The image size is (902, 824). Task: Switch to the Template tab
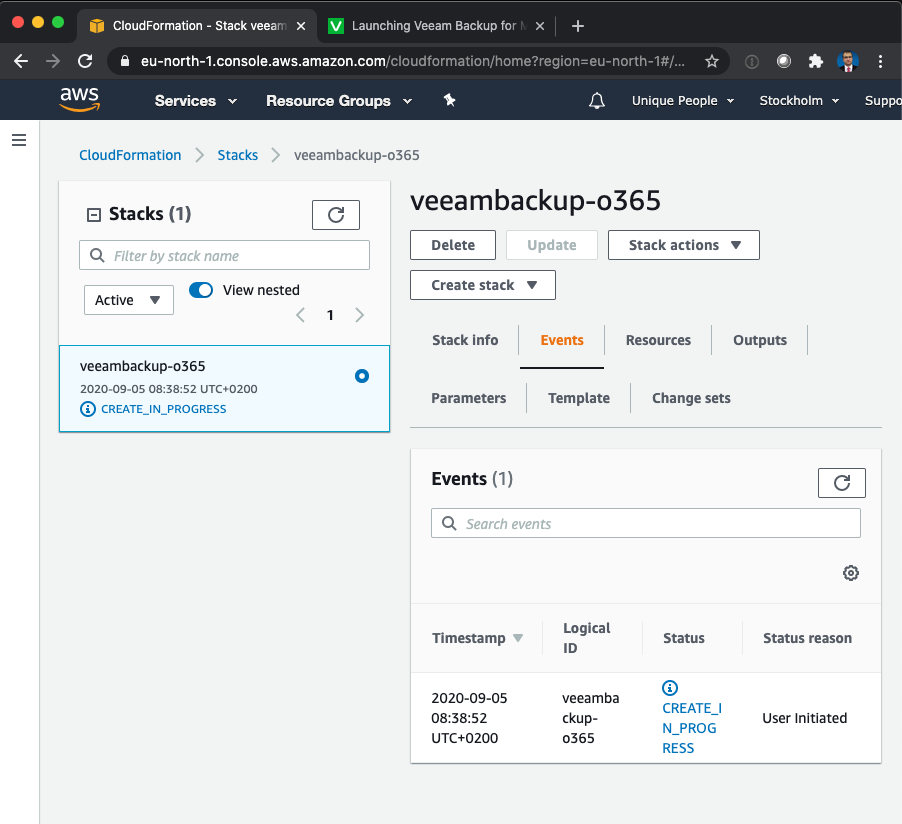579,398
